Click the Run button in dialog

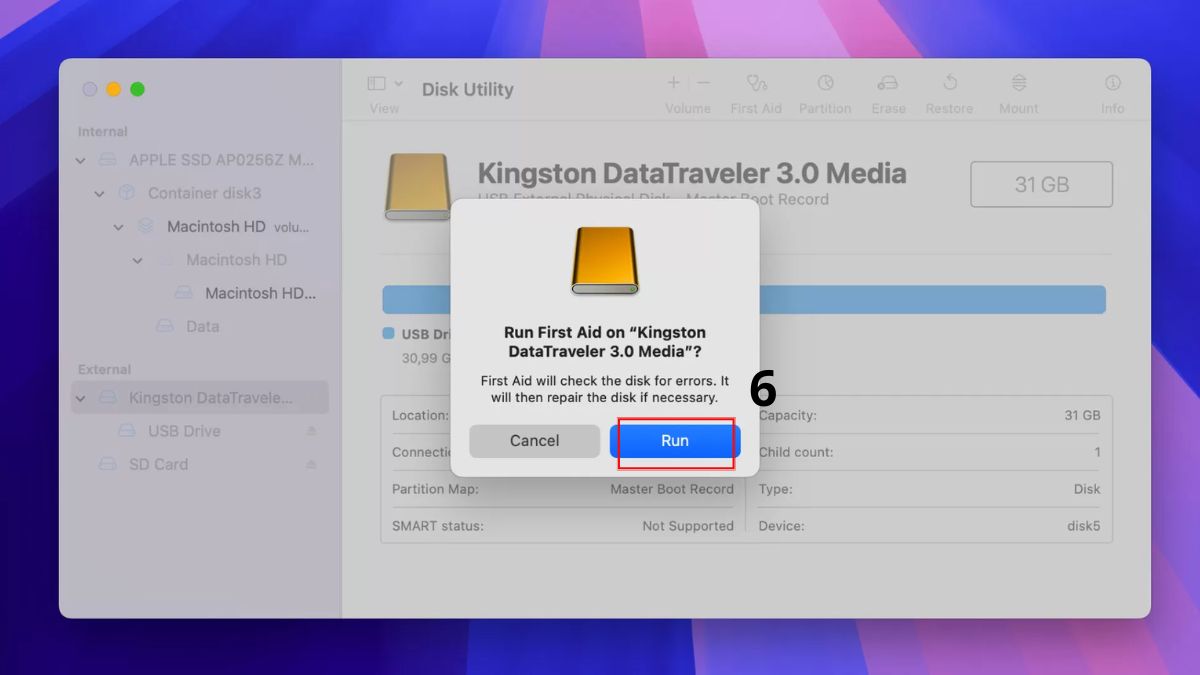point(675,441)
